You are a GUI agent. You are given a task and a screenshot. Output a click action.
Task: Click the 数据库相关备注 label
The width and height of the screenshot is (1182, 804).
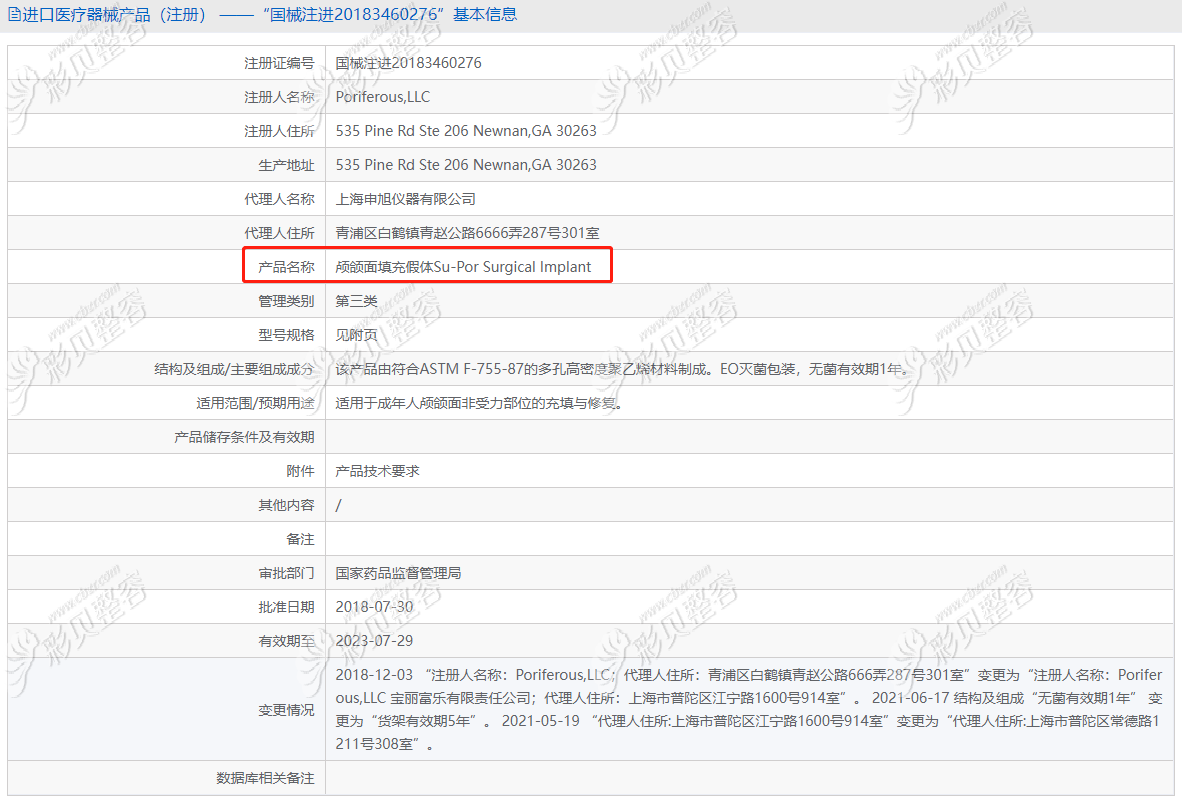pyautogui.click(x=265, y=778)
